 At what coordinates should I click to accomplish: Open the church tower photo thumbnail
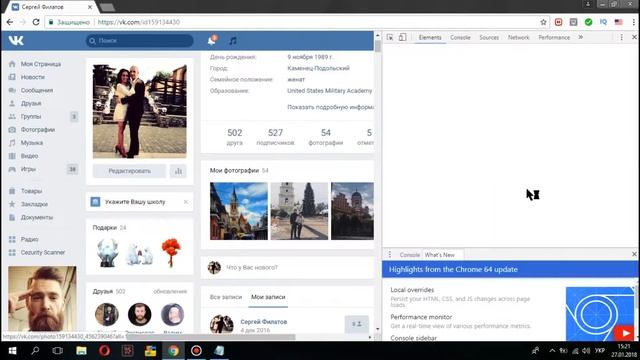[239, 211]
